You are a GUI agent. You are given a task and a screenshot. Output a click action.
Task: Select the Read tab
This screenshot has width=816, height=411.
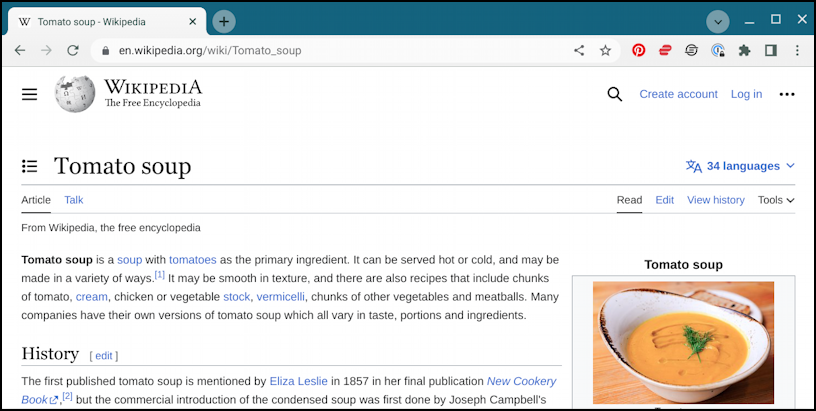pyautogui.click(x=629, y=200)
